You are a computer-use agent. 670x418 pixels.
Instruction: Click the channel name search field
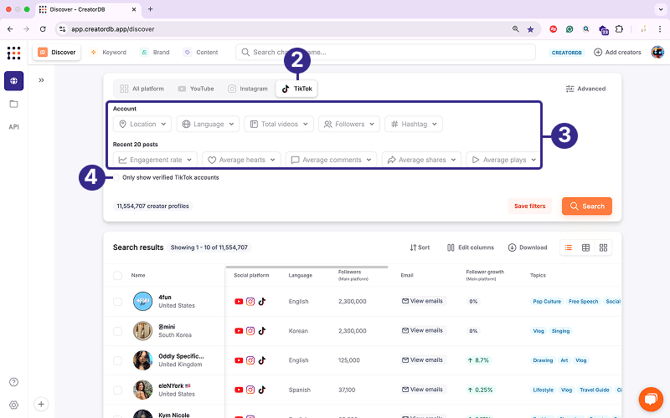[385, 52]
